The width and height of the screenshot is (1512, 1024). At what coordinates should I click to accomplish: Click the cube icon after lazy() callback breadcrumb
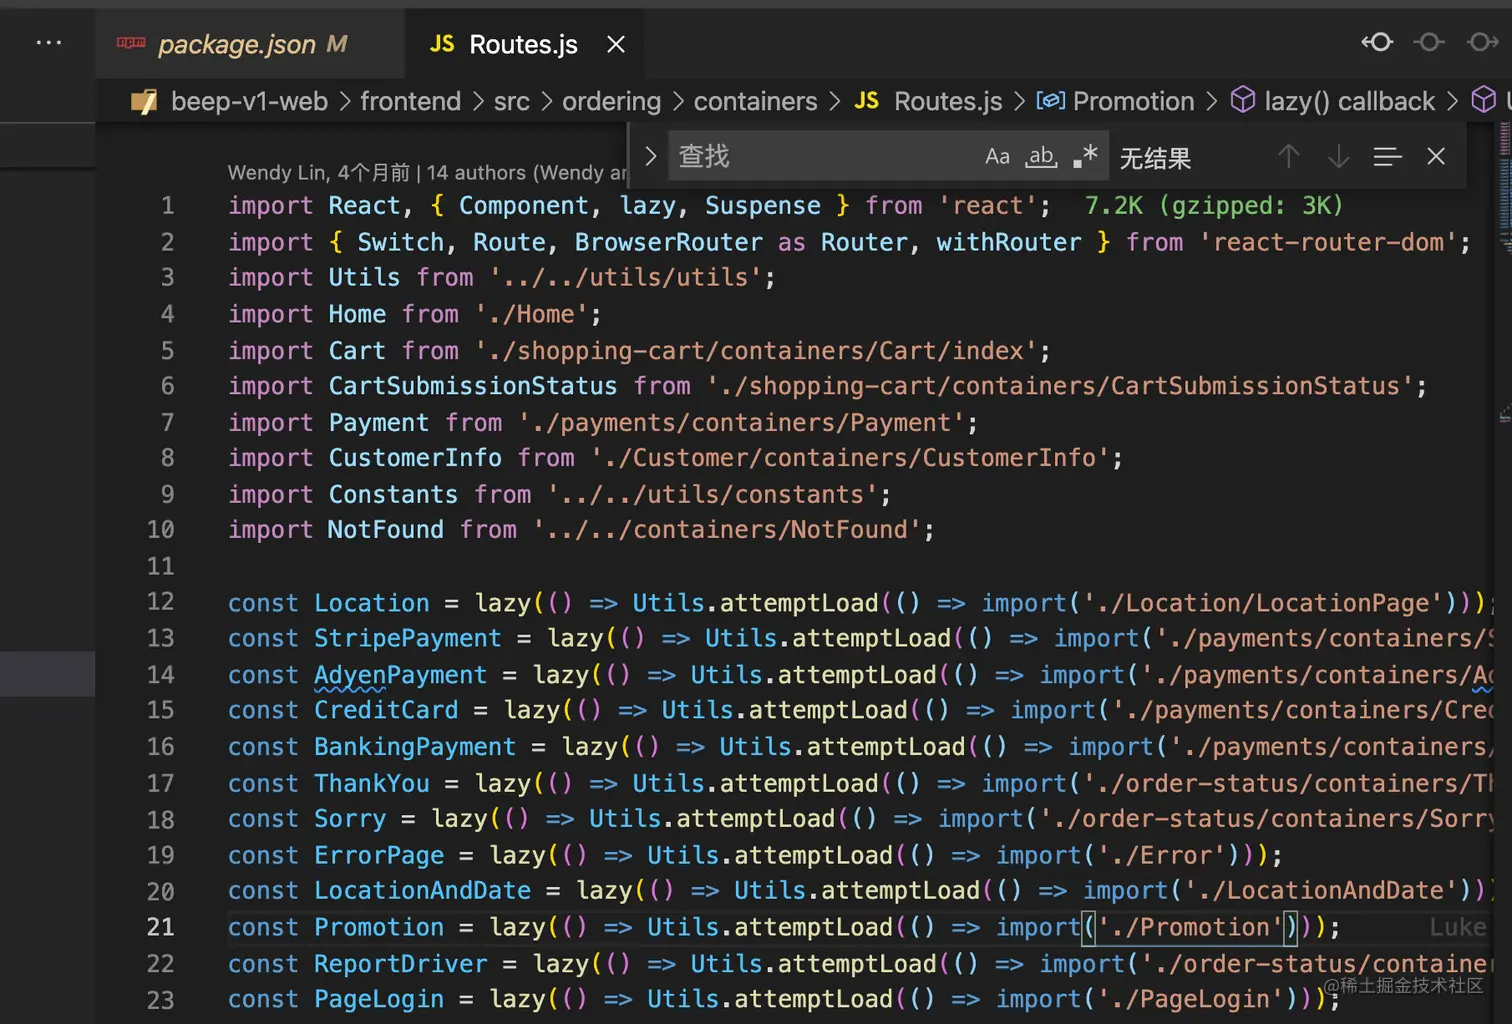click(1484, 100)
